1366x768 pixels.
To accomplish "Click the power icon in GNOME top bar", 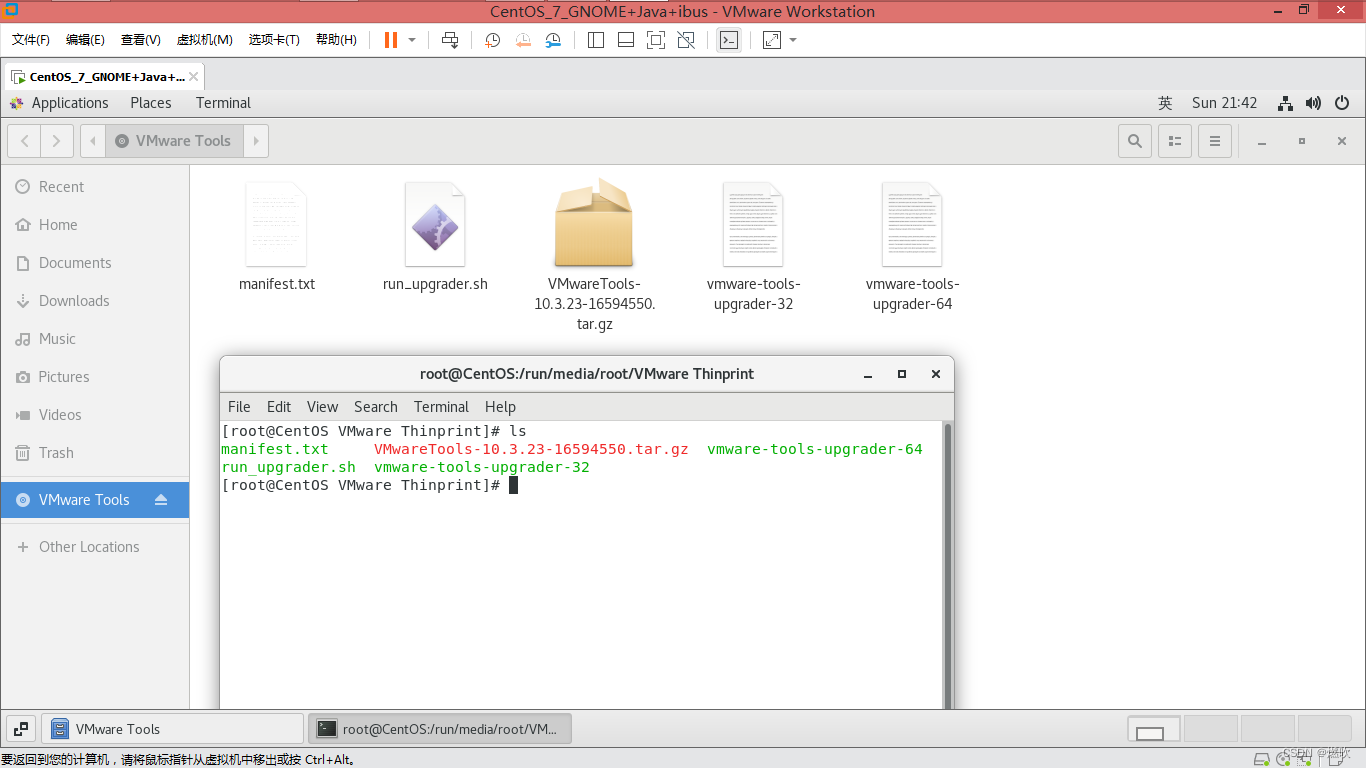I will [1342, 103].
